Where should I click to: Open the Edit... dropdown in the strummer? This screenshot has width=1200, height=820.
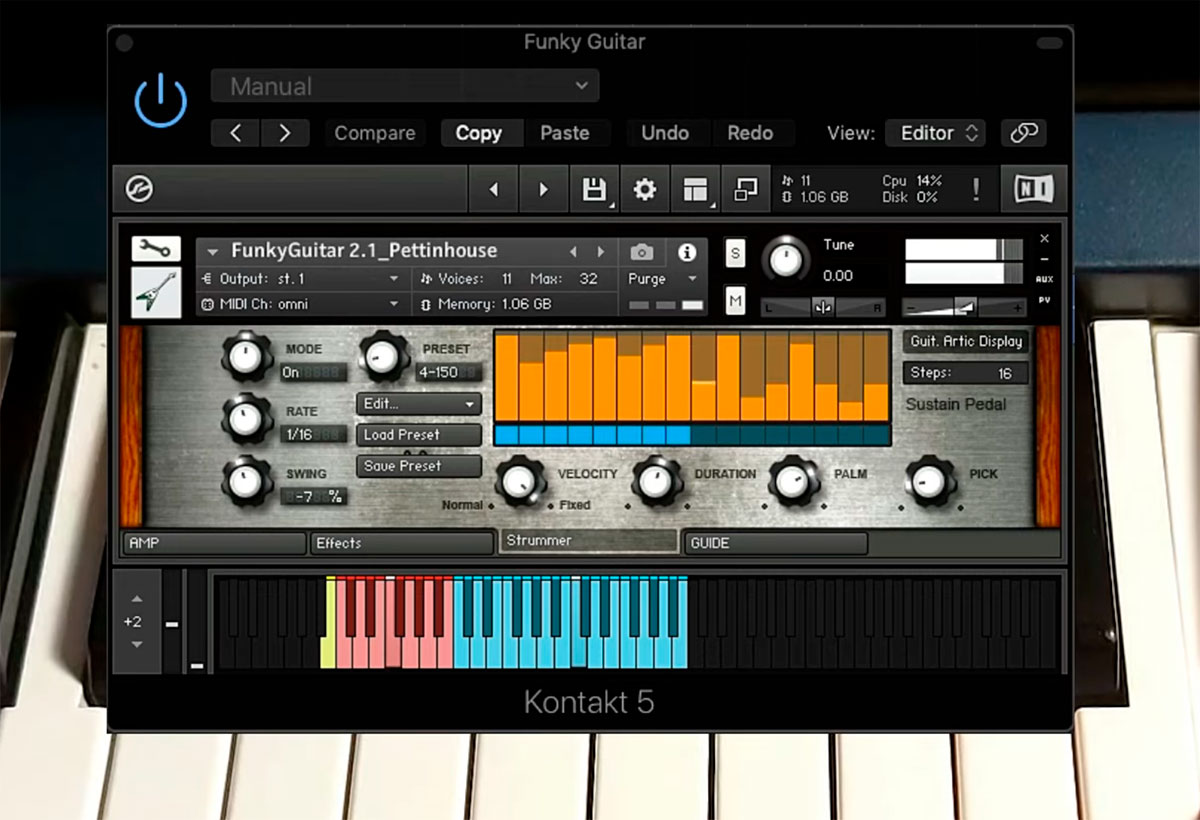pyautogui.click(x=419, y=404)
